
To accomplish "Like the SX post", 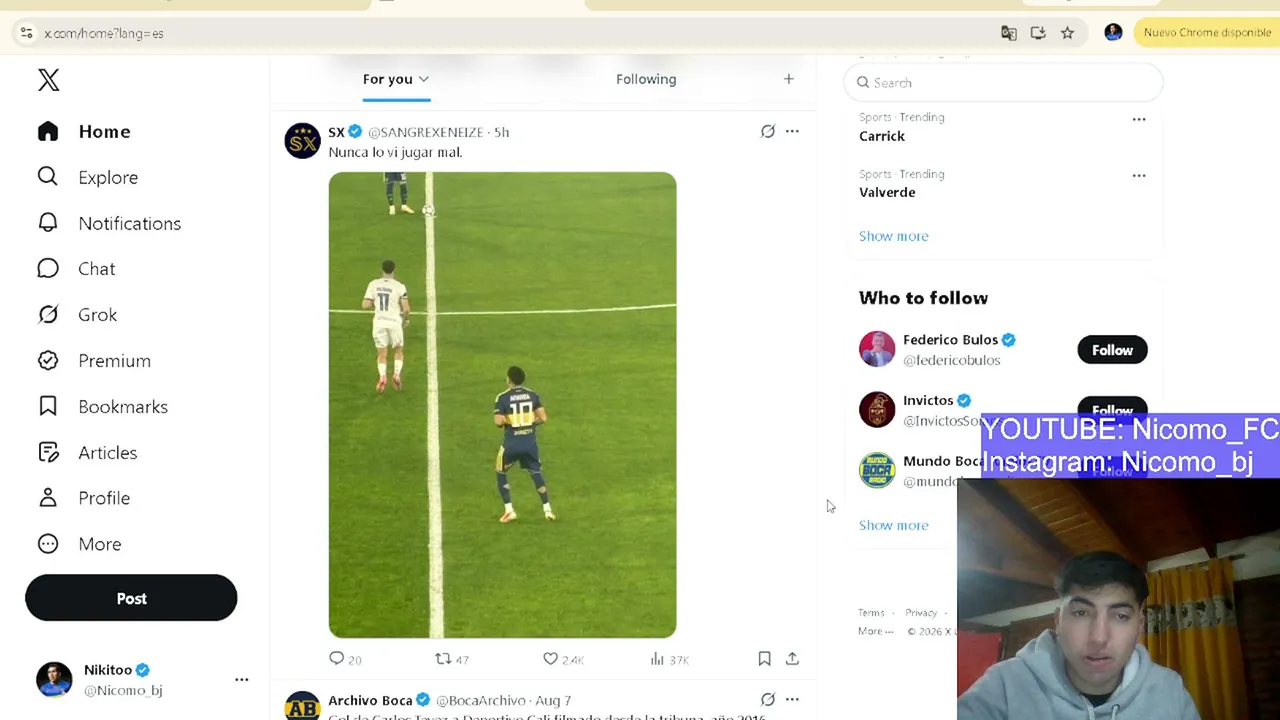I will click(550, 659).
